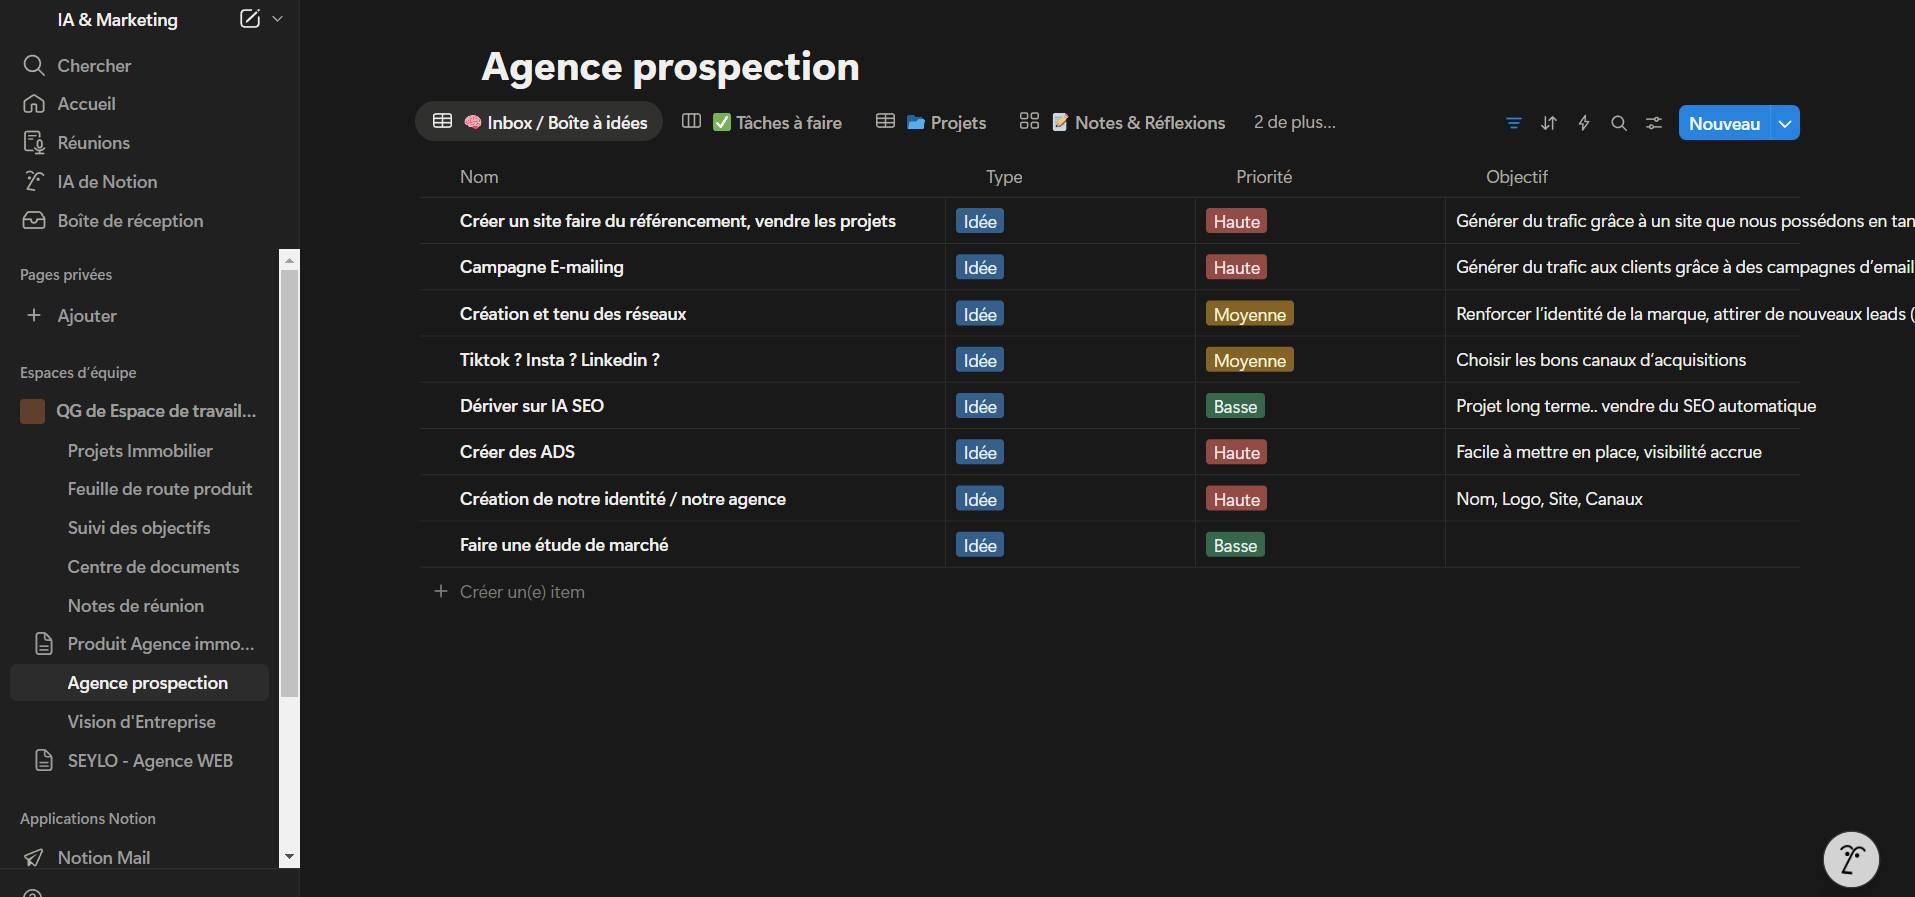
Task: Click Idée tag on Créer des ADS row
Action: [980, 452]
